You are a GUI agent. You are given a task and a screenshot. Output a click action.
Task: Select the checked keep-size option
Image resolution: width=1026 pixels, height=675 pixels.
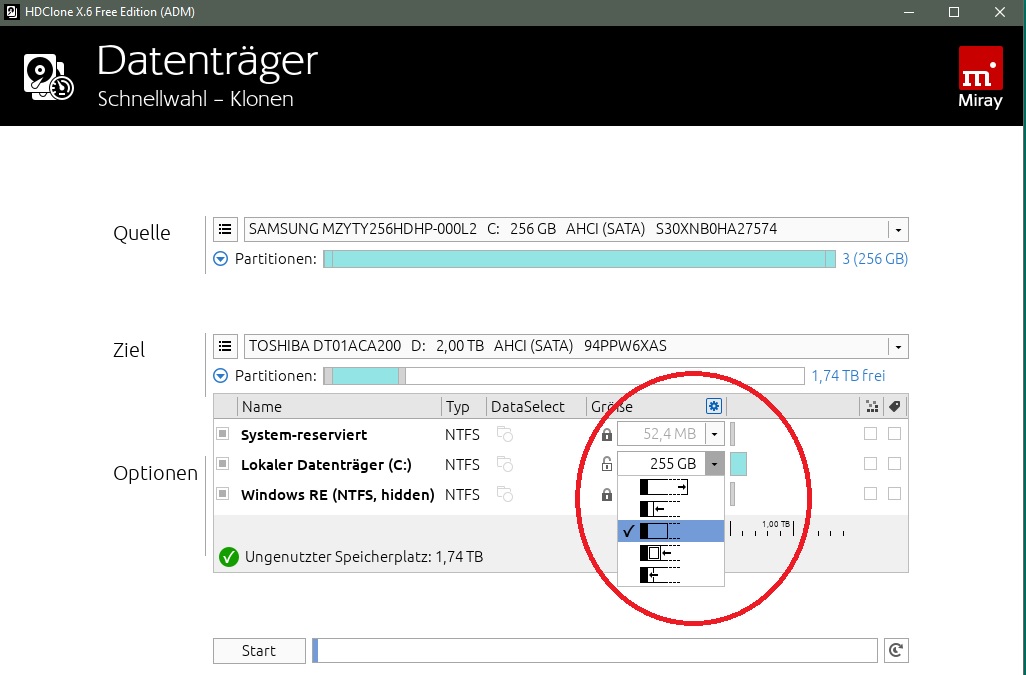click(x=671, y=531)
